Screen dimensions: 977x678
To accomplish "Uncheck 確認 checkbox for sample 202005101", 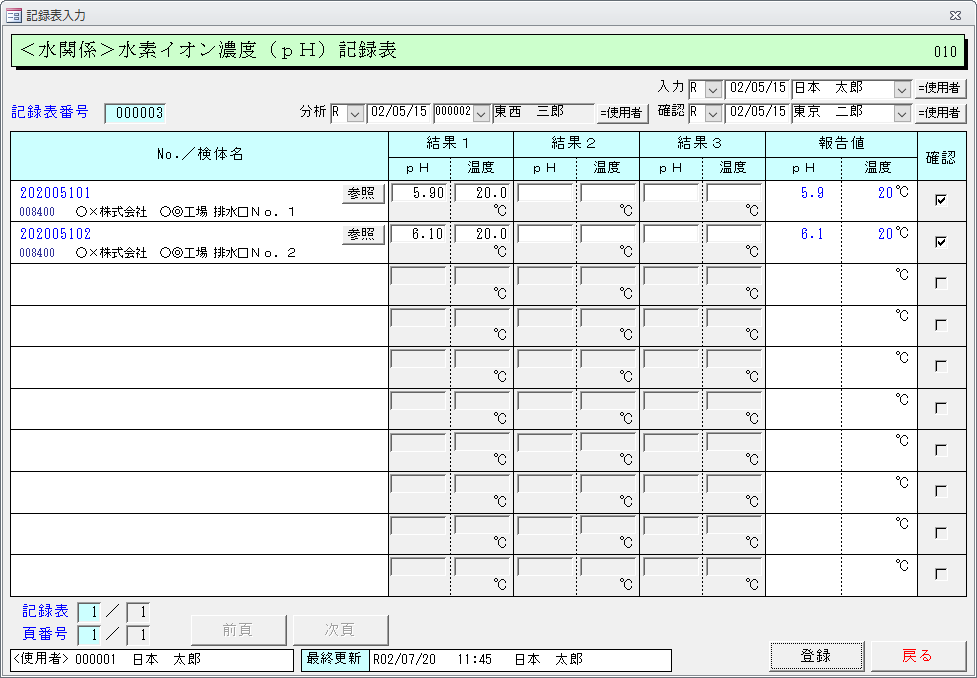I will (940, 200).
